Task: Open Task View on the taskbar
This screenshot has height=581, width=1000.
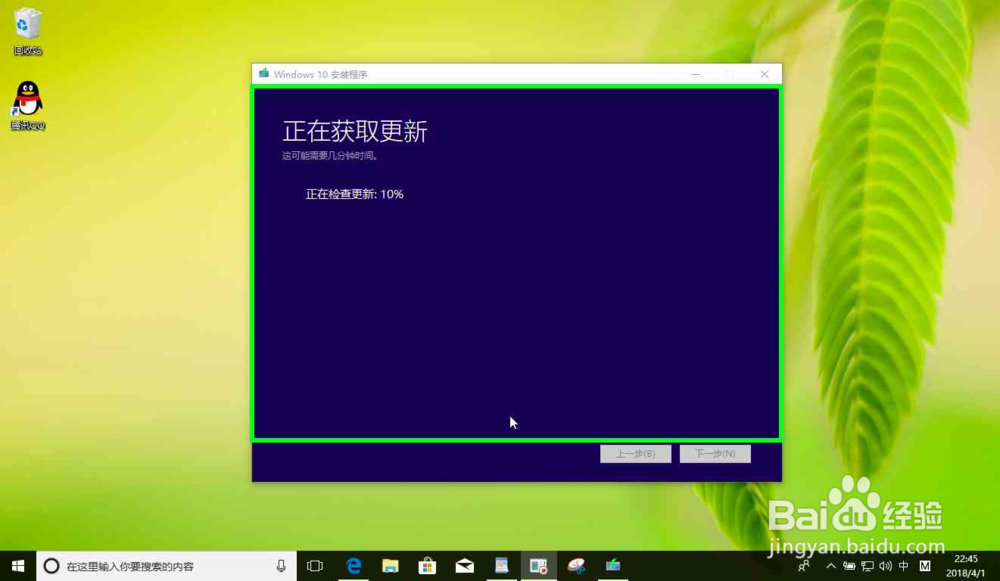Action: pos(315,565)
